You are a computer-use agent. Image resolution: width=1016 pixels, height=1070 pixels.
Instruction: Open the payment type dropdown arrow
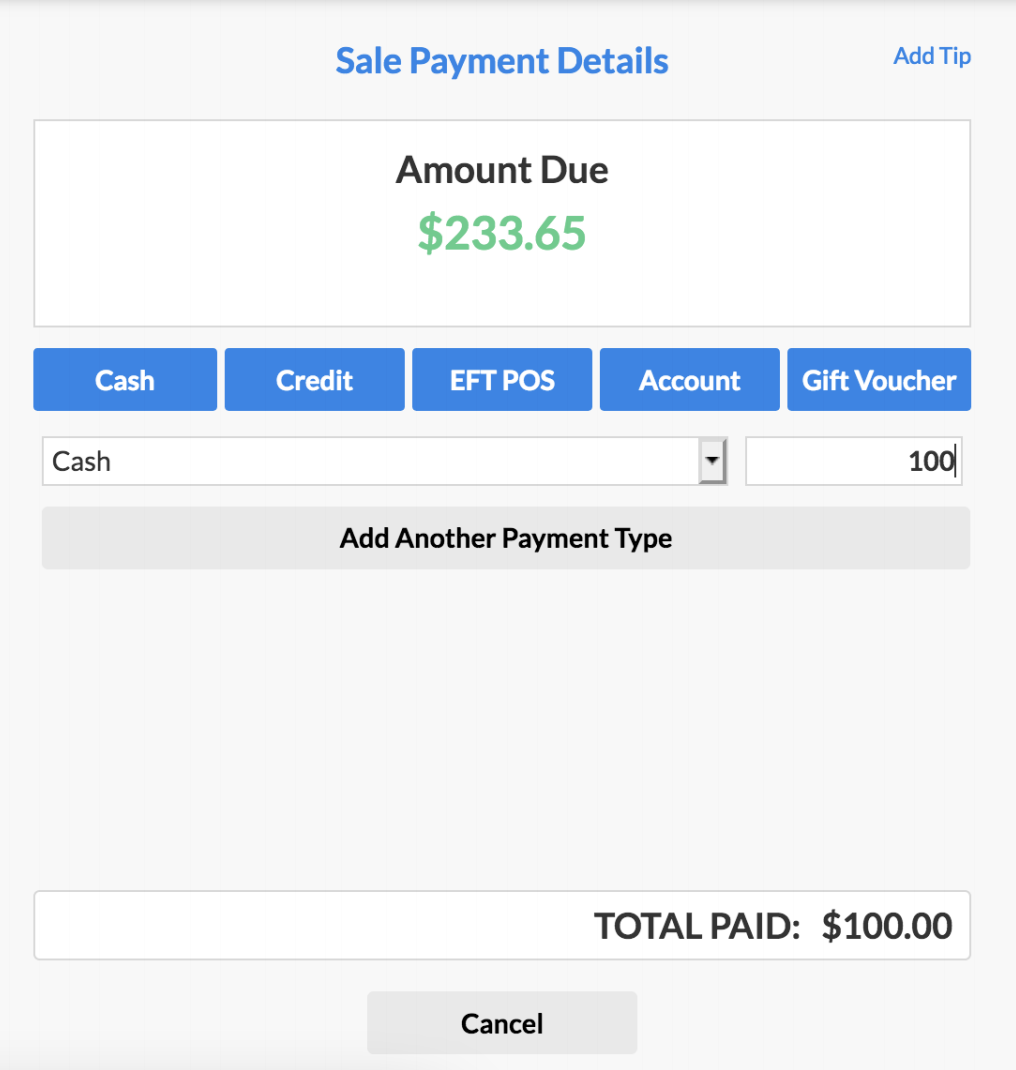(x=711, y=462)
